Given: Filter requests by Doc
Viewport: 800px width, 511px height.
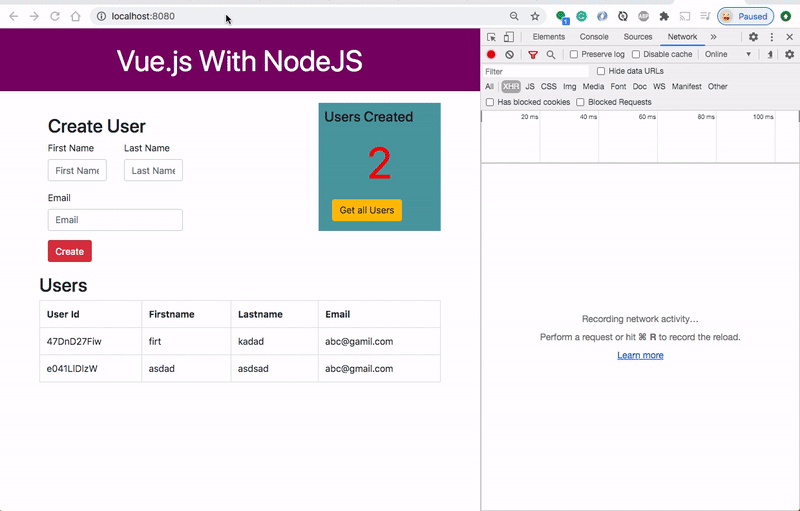Looking at the screenshot, I should 640,86.
